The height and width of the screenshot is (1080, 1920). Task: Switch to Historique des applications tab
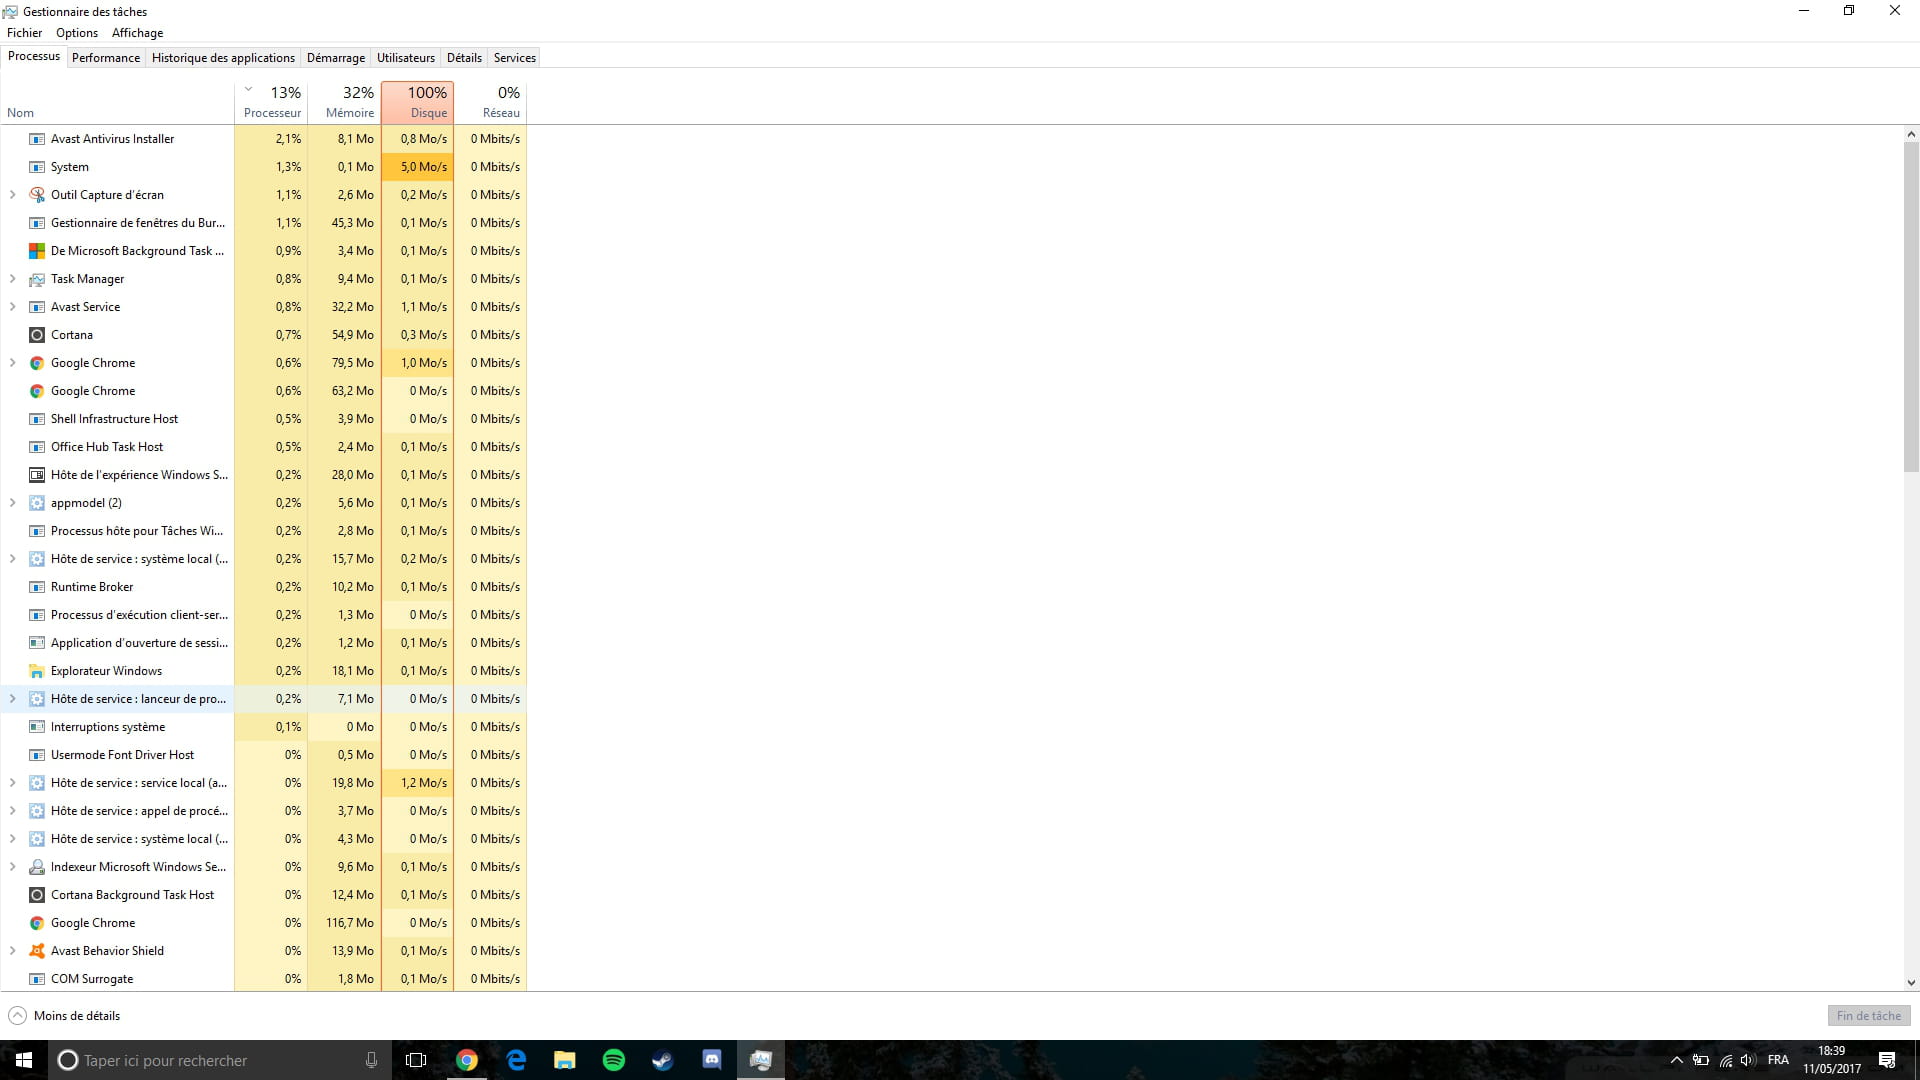(223, 58)
